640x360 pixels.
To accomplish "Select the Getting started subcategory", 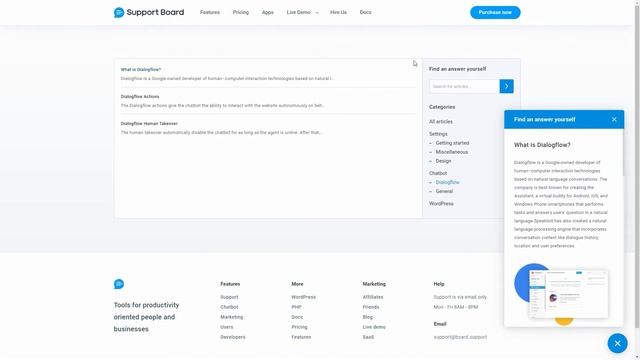I will (x=452, y=143).
